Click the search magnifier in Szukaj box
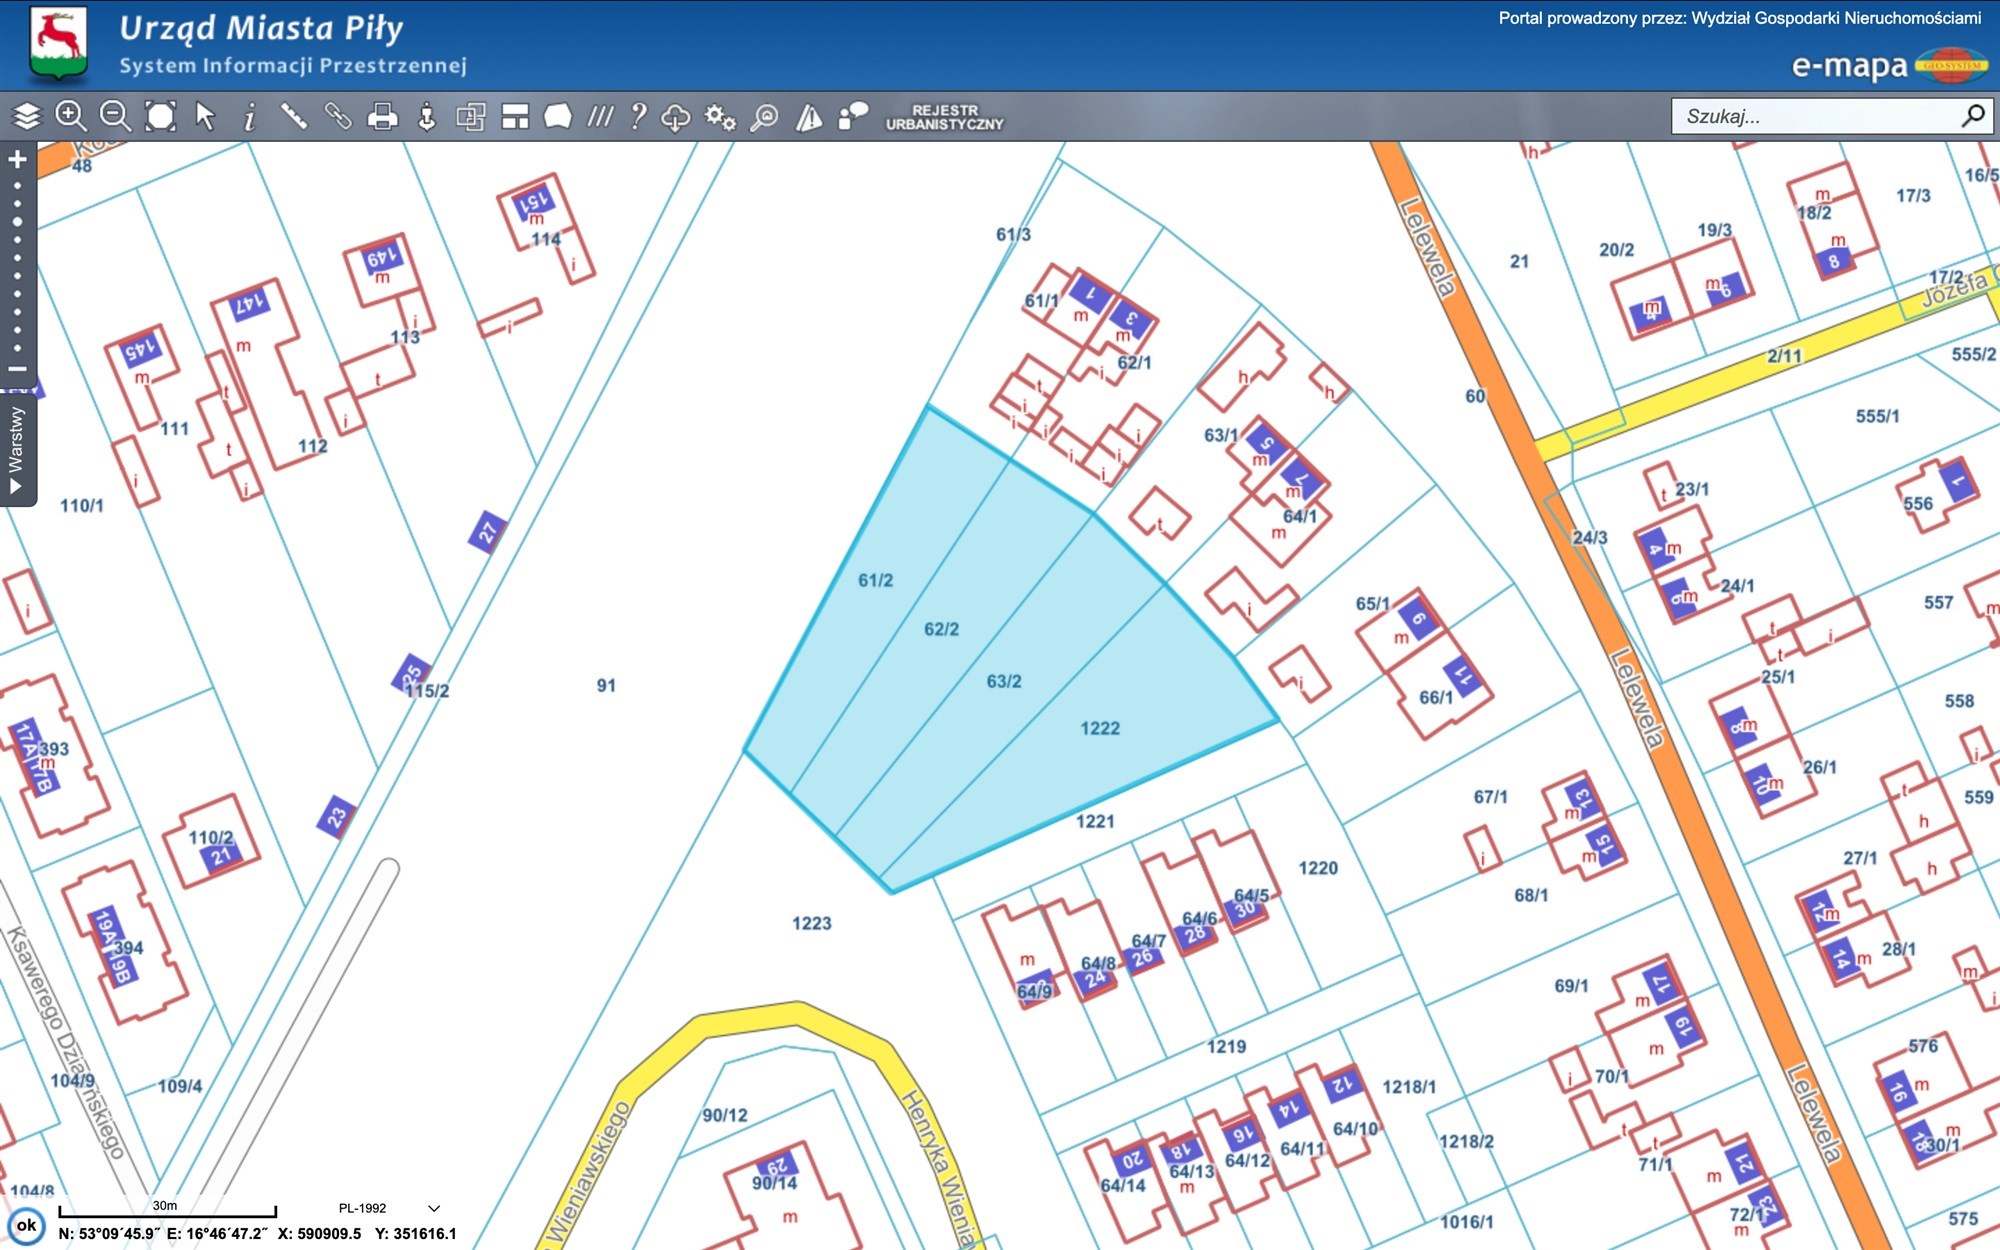This screenshot has width=2000, height=1250. pos(1972,116)
